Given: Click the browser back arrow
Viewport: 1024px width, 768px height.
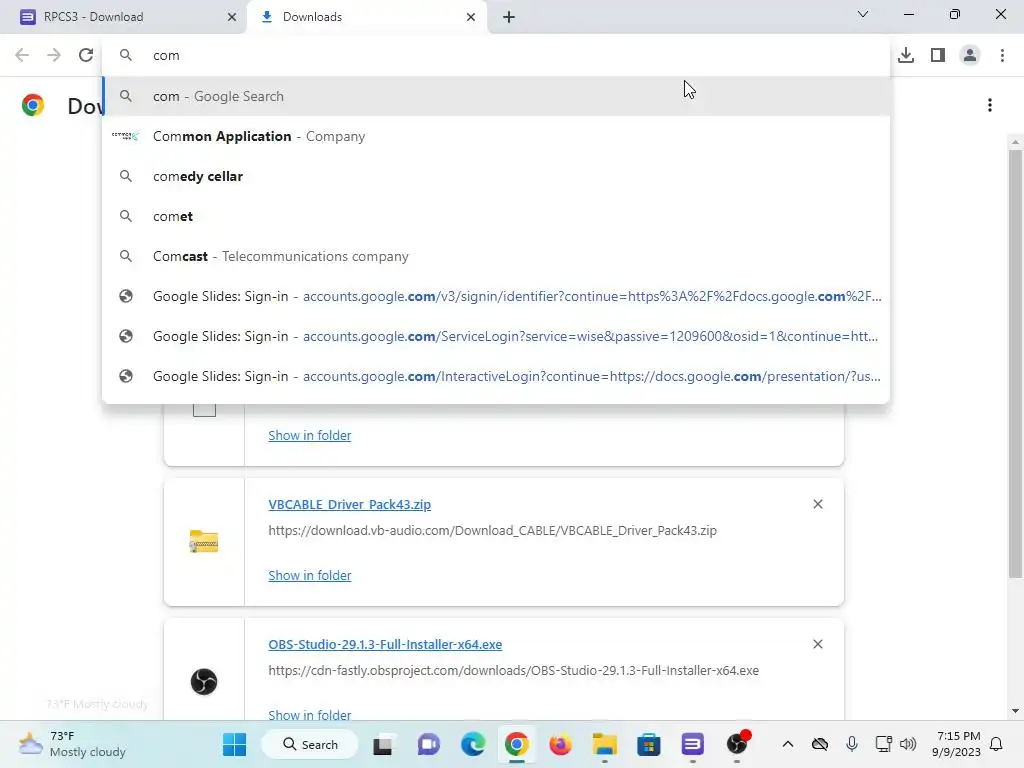Looking at the screenshot, I should click(x=22, y=55).
